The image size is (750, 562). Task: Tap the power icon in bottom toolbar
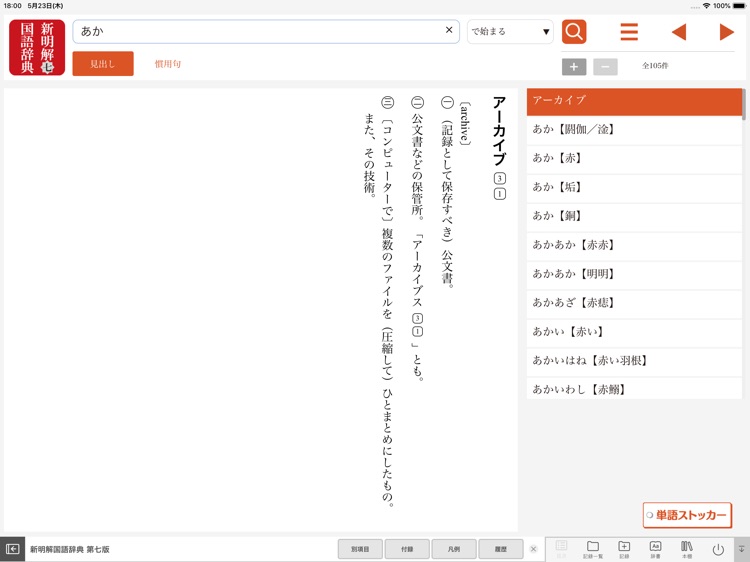point(718,550)
